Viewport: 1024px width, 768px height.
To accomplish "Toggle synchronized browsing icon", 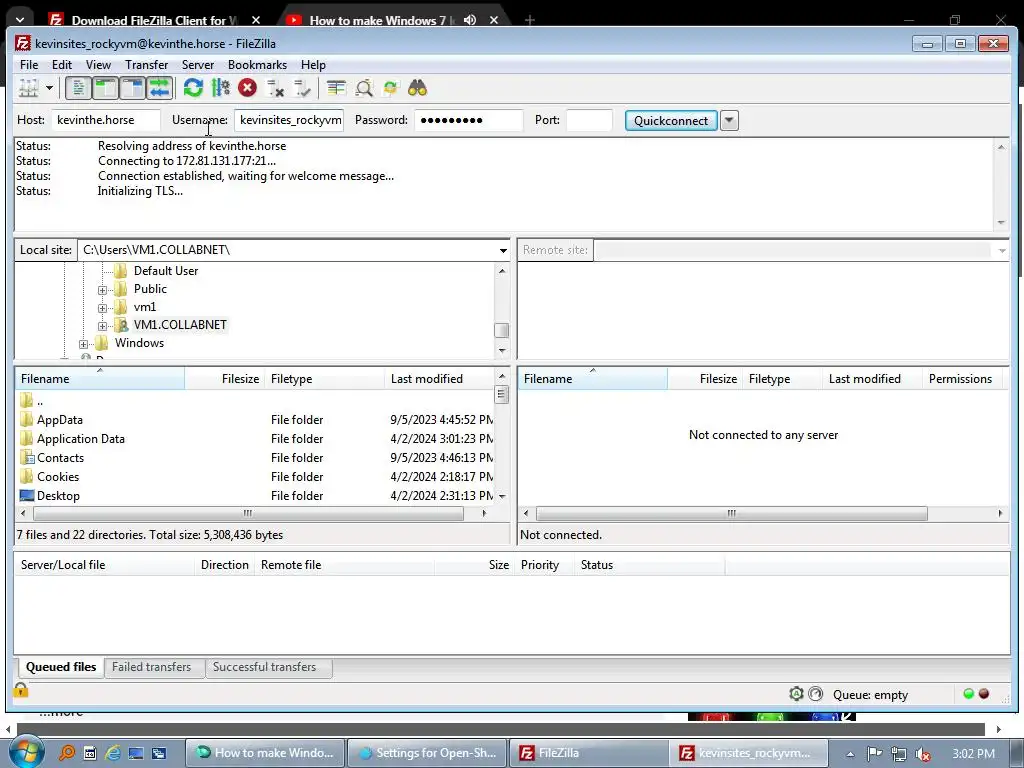I will point(391,88).
